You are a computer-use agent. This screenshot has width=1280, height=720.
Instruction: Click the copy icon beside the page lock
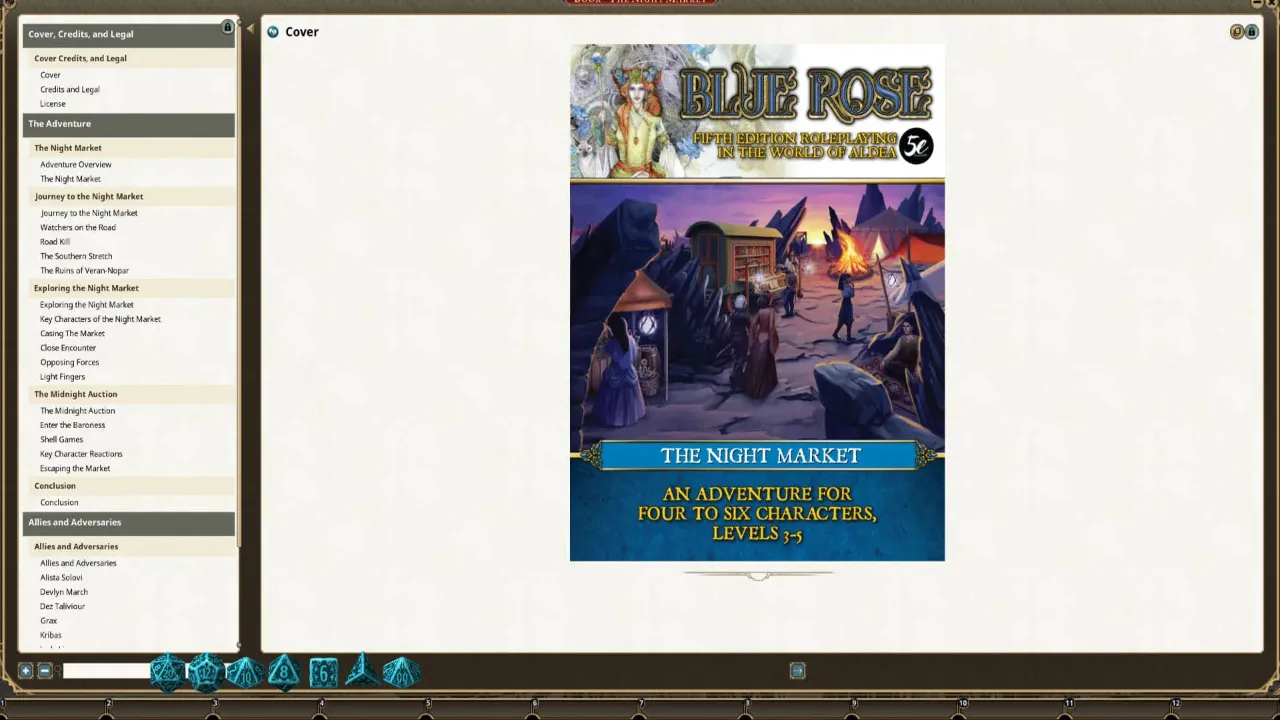coord(1237,32)
